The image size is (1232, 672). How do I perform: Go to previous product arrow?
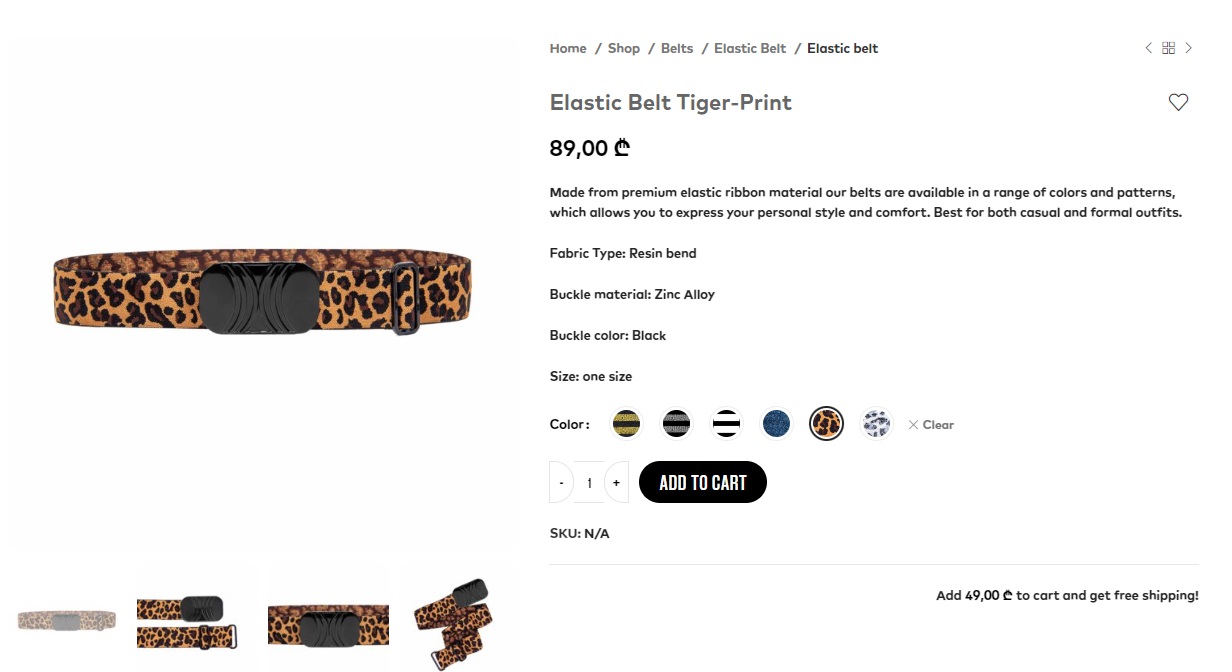[1148, 48]
